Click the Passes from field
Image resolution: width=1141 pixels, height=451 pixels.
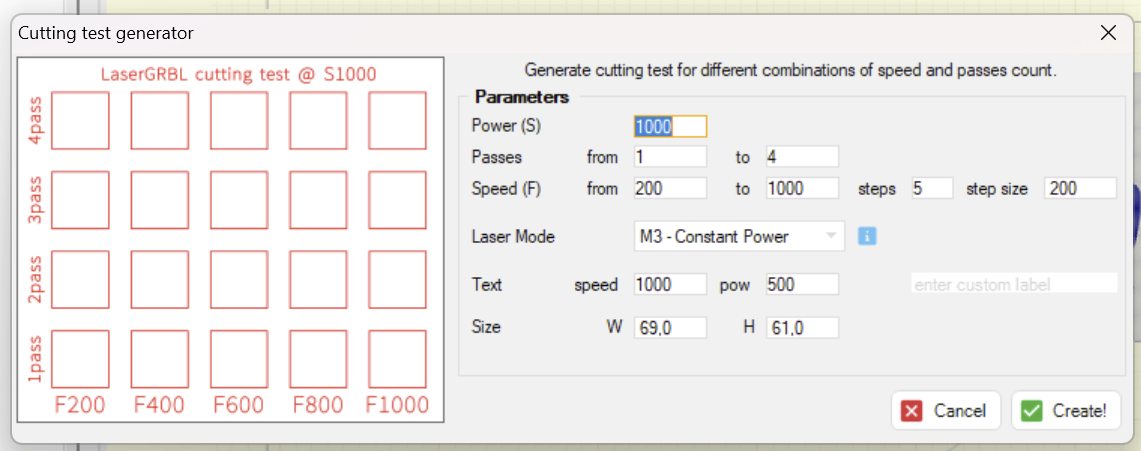pos(670,157)
